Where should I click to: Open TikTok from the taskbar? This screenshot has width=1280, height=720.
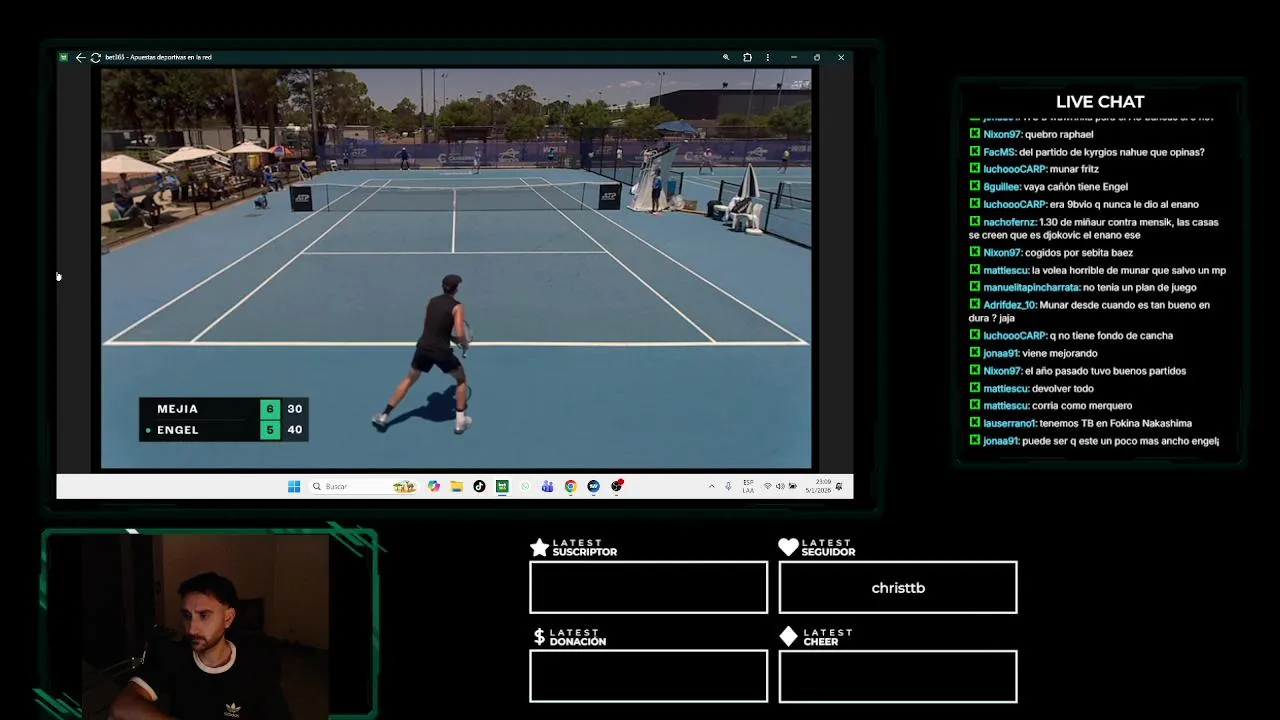click(x=479, y=486)
